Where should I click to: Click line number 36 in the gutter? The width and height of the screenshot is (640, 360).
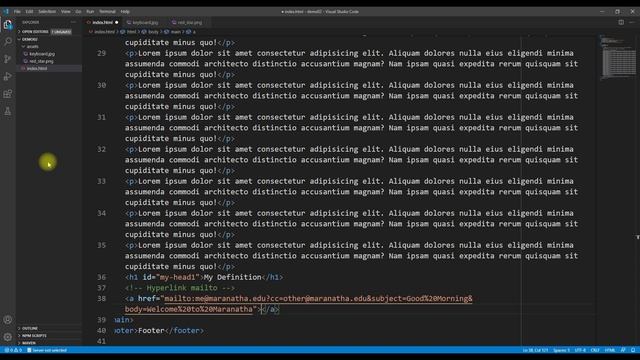click(x=101, y=277)
